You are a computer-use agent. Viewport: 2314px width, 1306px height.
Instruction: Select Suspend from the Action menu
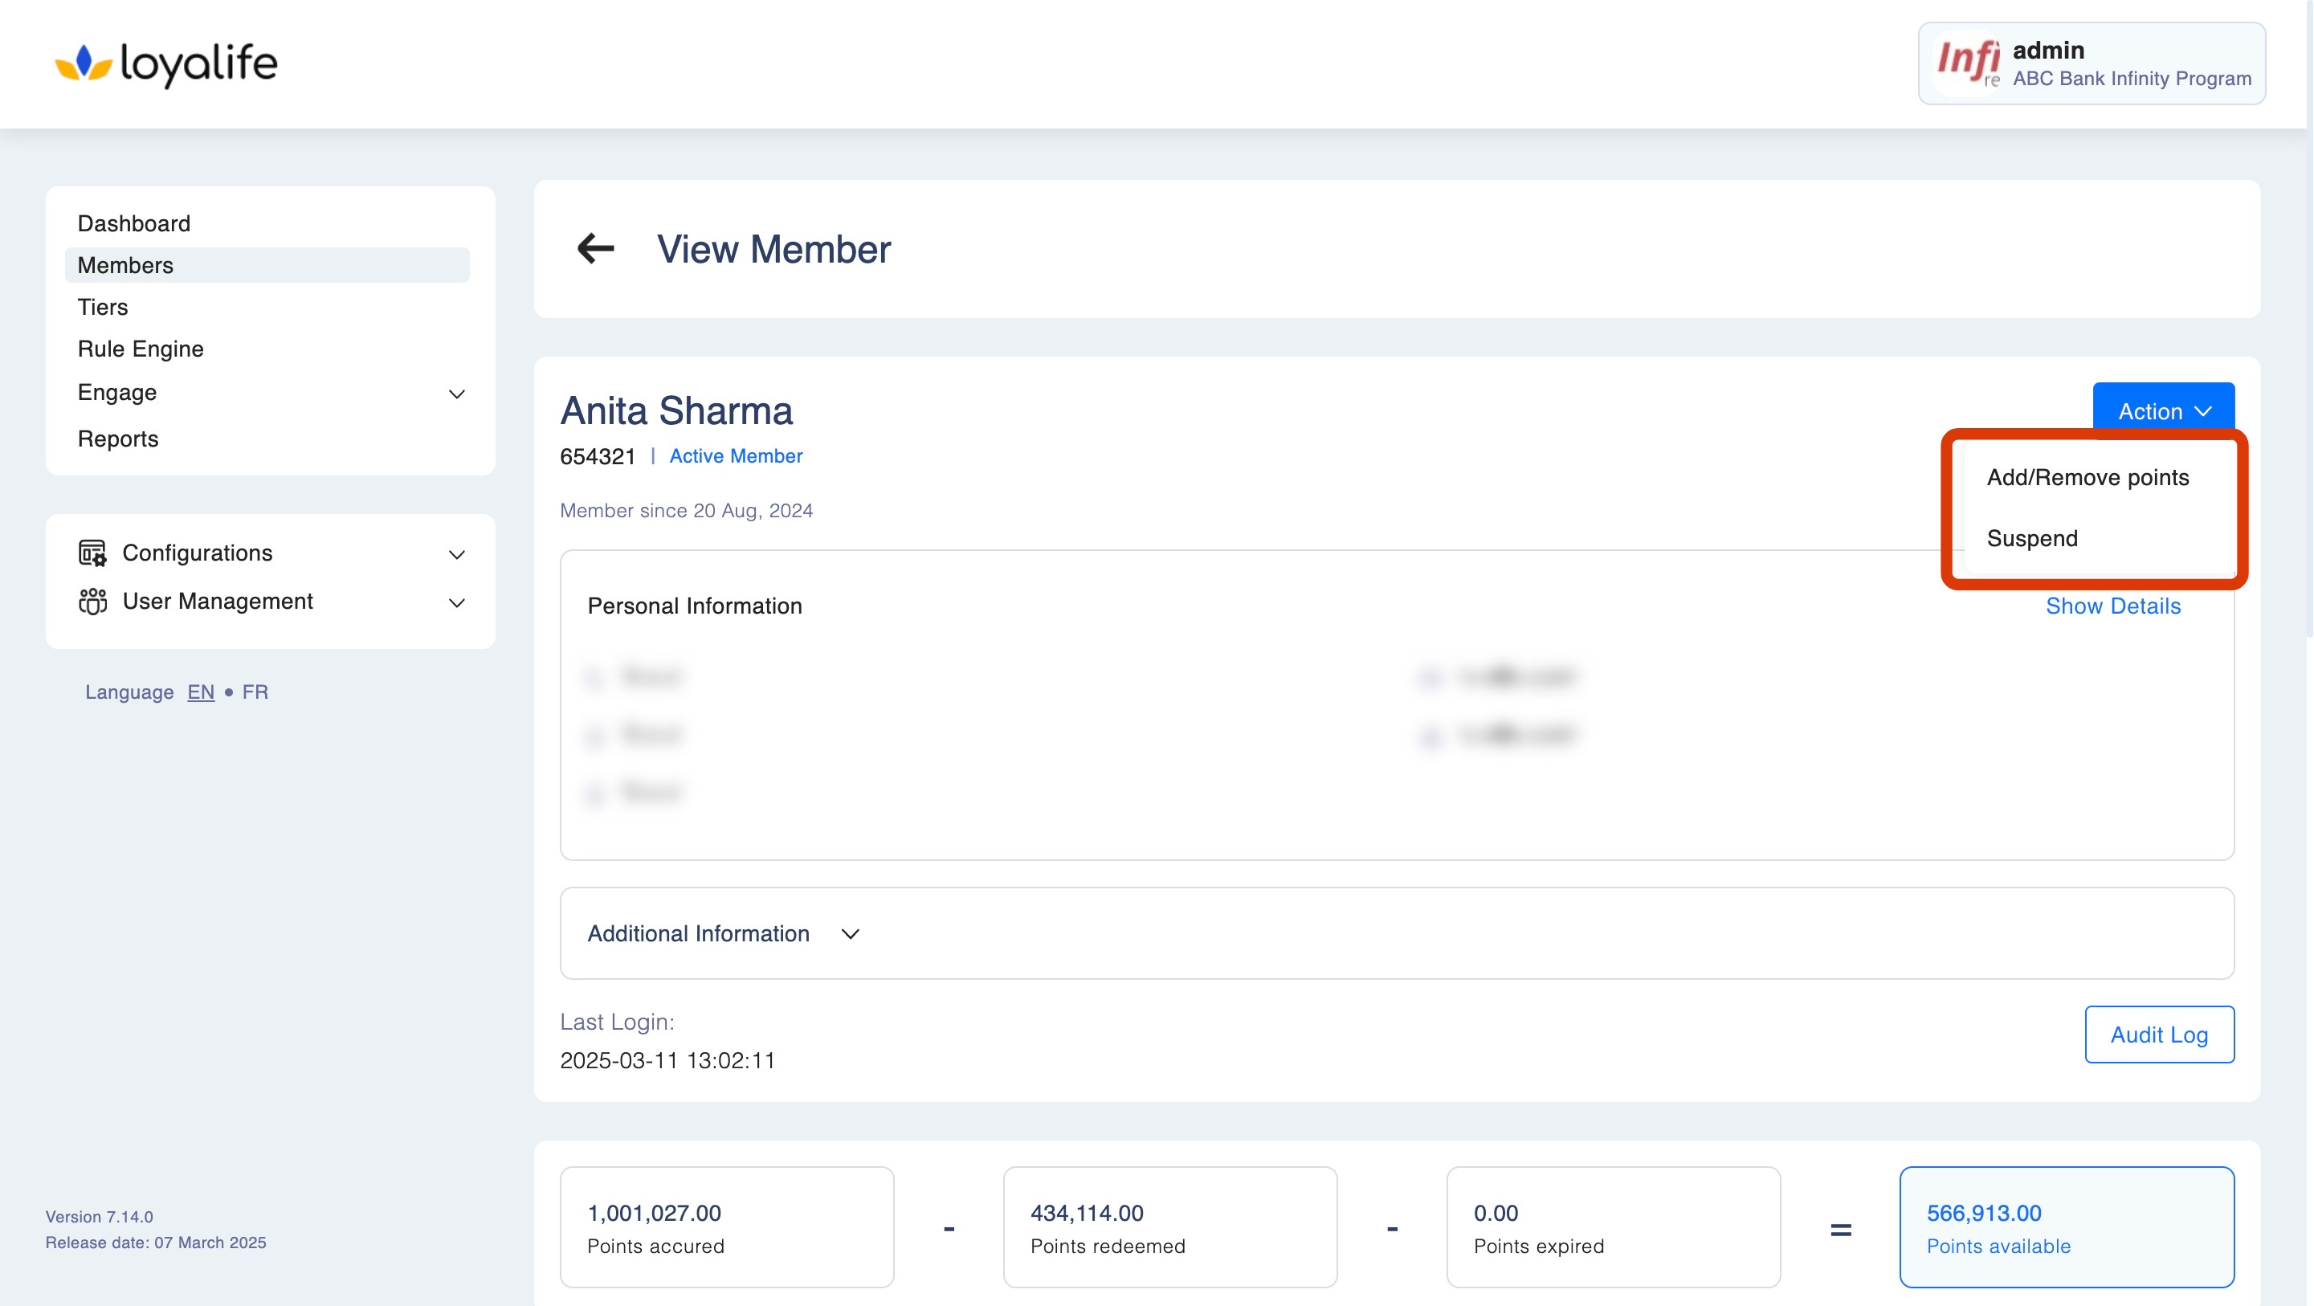point(2031,538)
